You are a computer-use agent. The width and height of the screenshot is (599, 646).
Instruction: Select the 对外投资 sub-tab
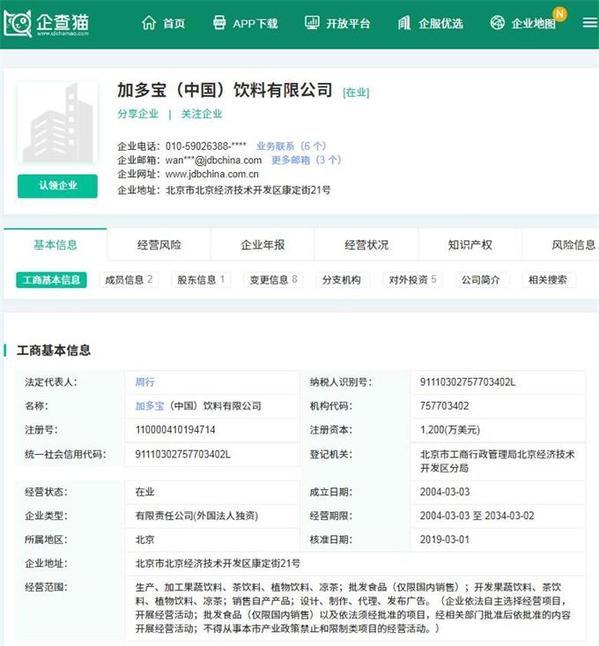click(x=413, y=280)
